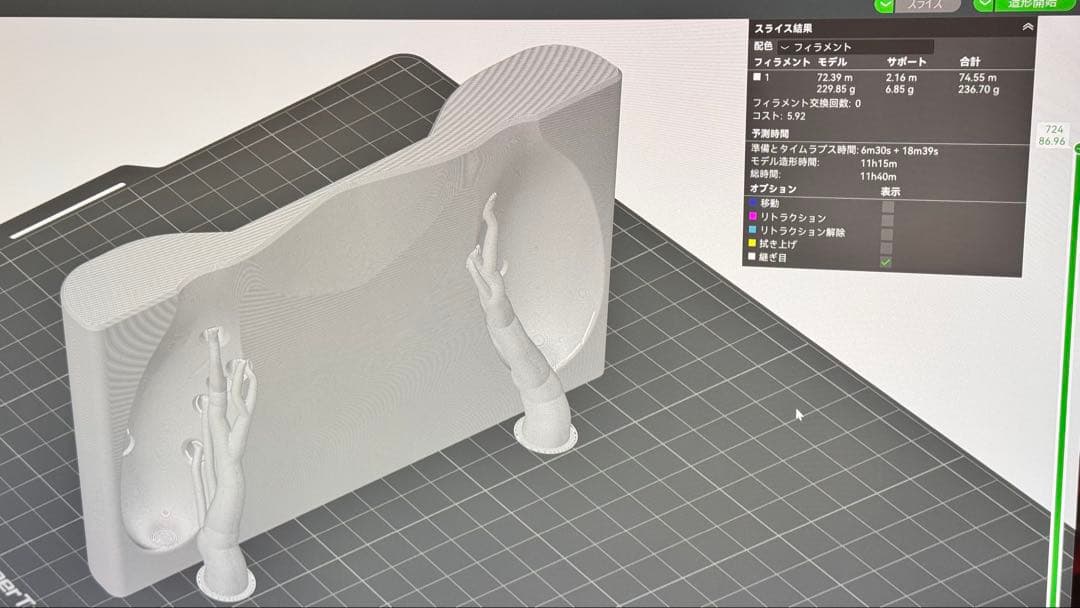Toggle 拭き上げ (Wipe) display checkbox
Viewport: 1080px width, 608px height.
tap(886, 248)
